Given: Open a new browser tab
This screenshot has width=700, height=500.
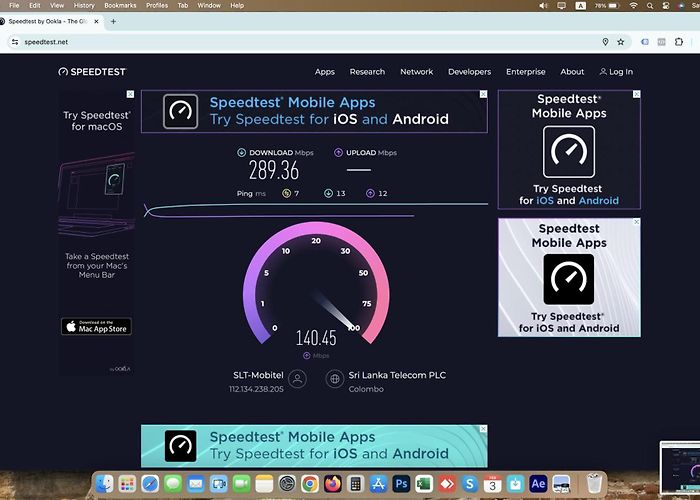Looking at the screenshot, I should coord(113,21).
